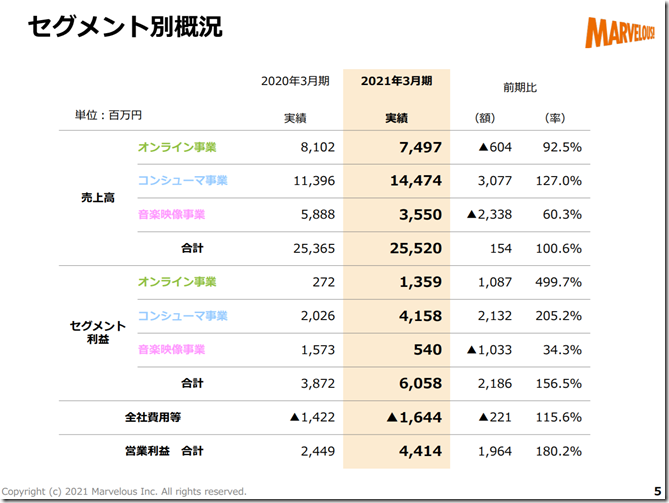
Task: Select the value 2,026
Action: 318,316
